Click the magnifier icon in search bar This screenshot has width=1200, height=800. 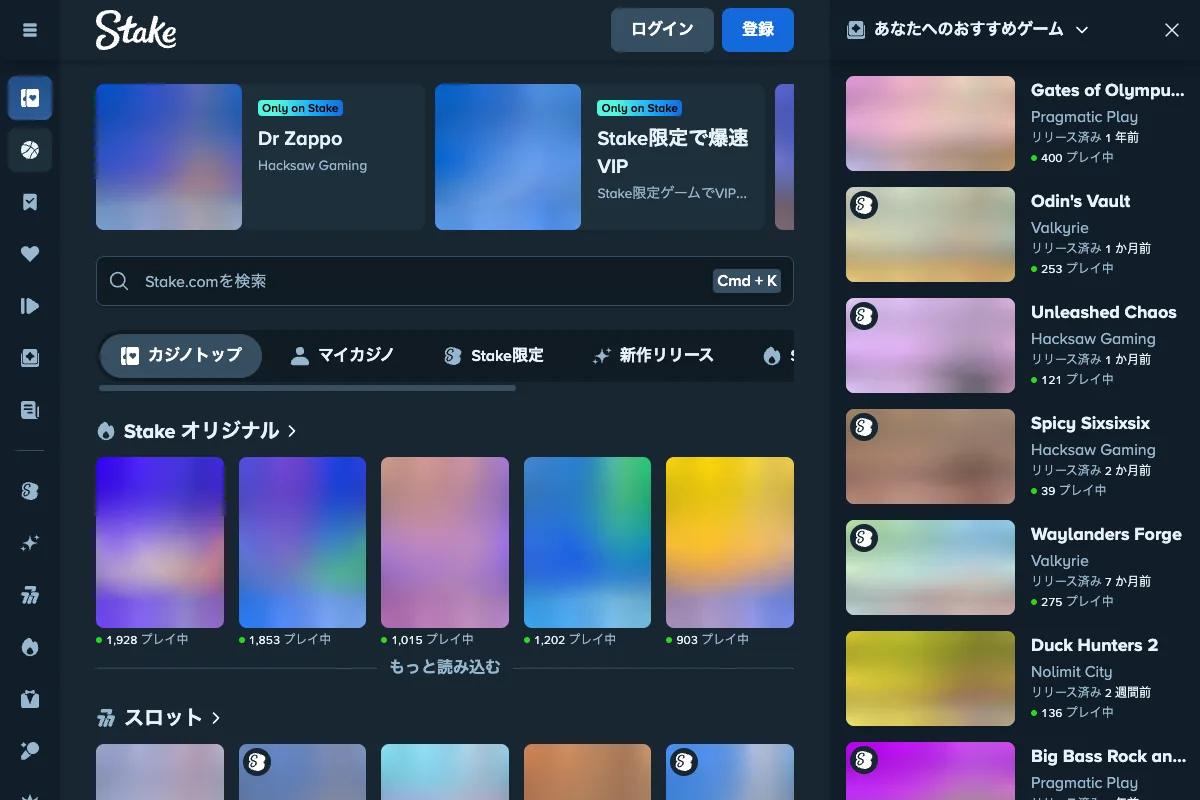[119, 281]
